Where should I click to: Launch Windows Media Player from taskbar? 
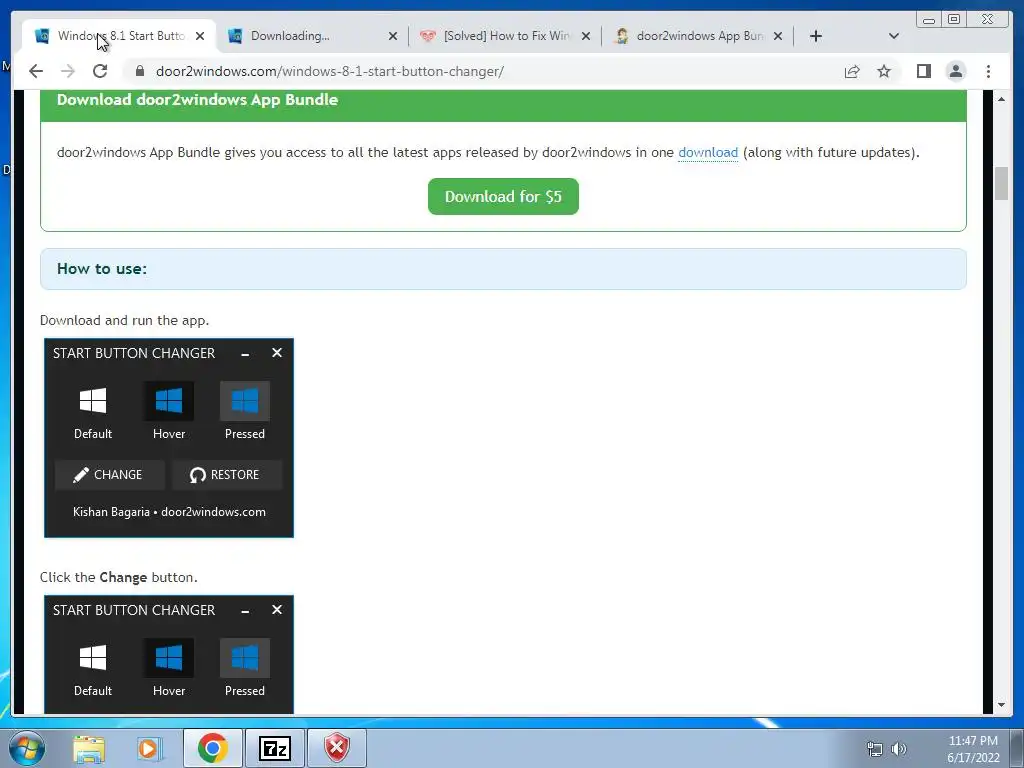tap(149, 748)
